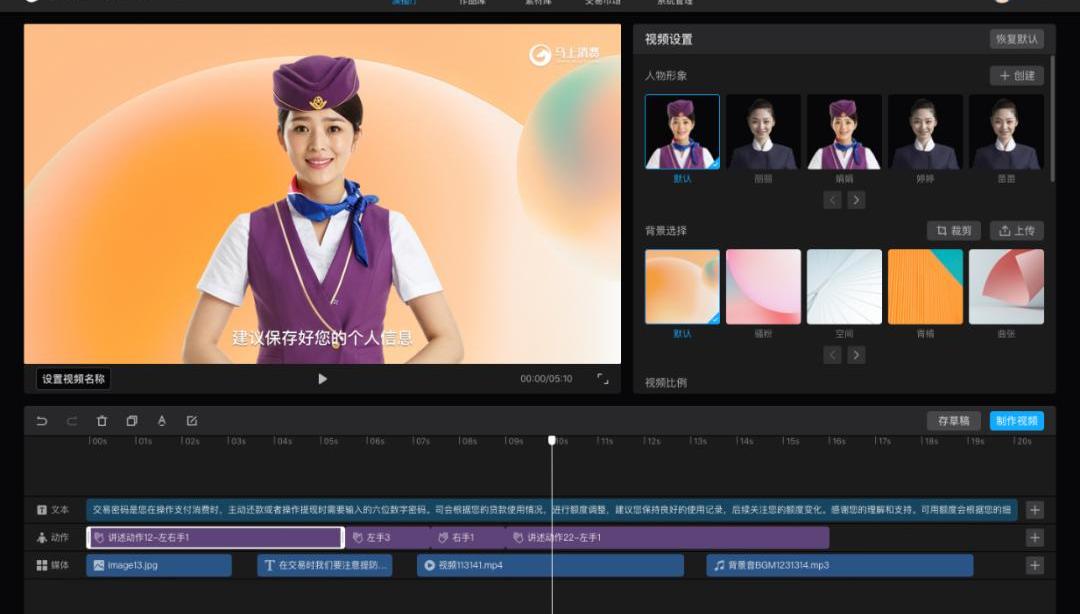Enter fullscreen preview mode

(x=602, y=379)
